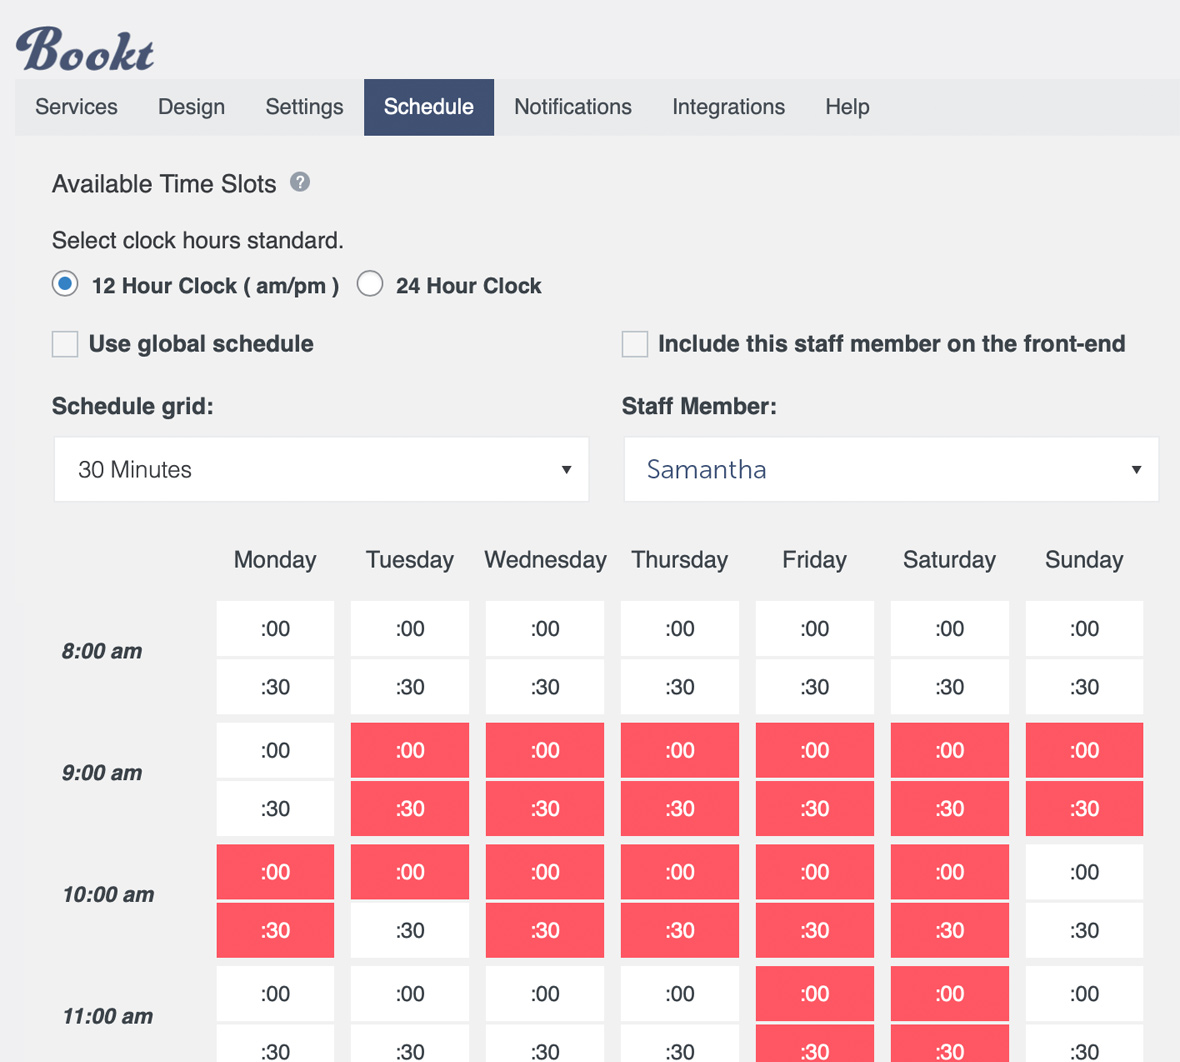1180x1062 pixels.
Task: Click the Bookt logo
Action: click(x=85, y=50)
